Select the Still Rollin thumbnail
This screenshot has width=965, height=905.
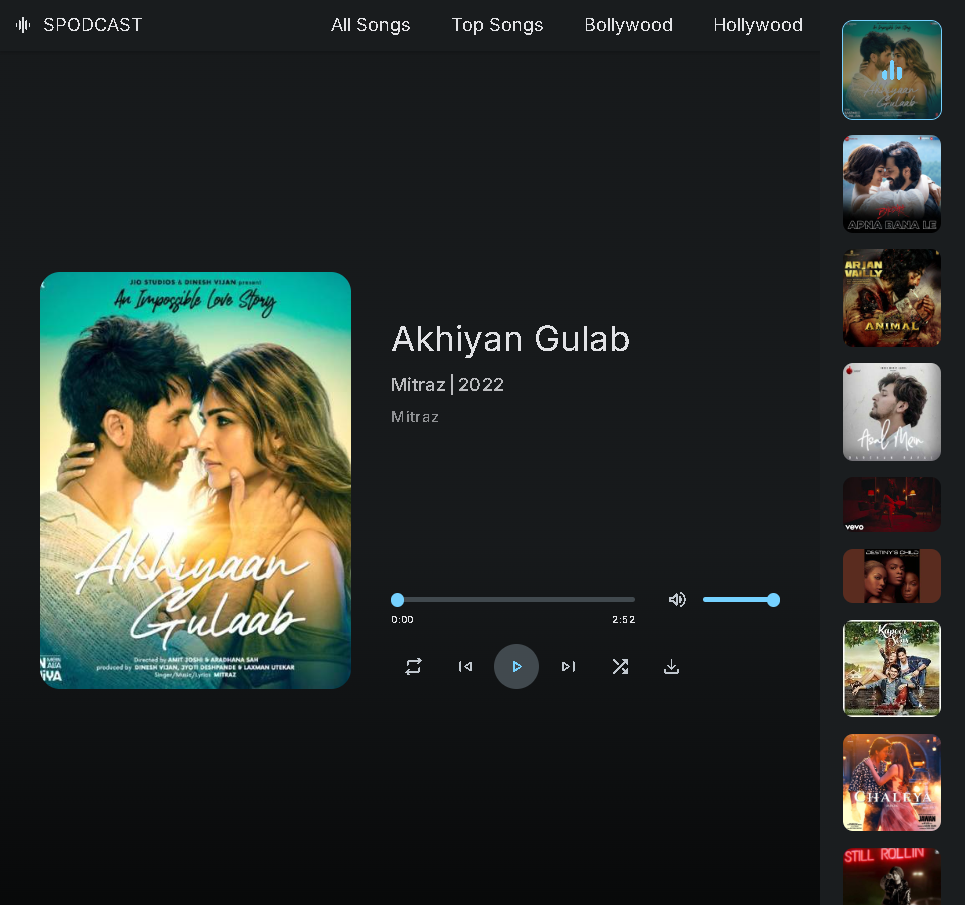click(x=892, y=876)
